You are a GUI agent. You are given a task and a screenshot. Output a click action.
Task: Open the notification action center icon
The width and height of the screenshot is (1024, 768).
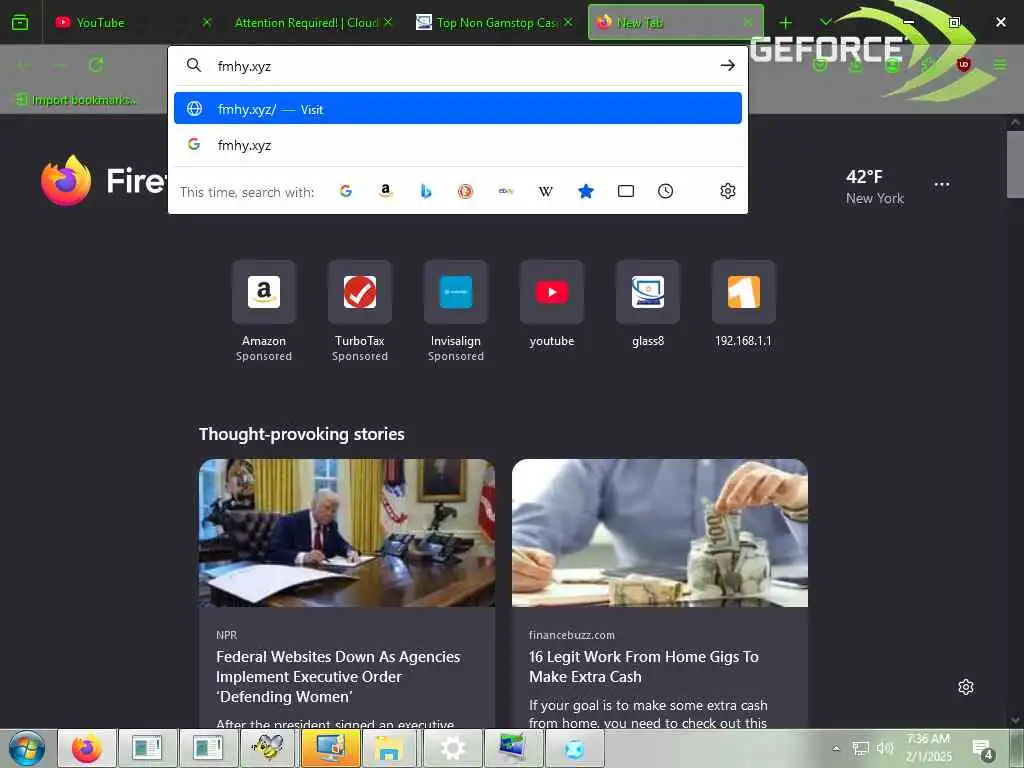click(x=982, y=749)
